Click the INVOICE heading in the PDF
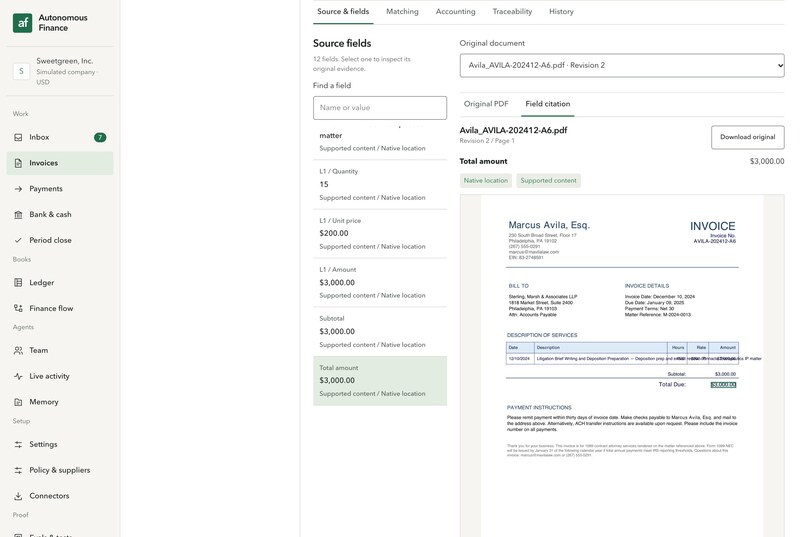 click(712, 226)
